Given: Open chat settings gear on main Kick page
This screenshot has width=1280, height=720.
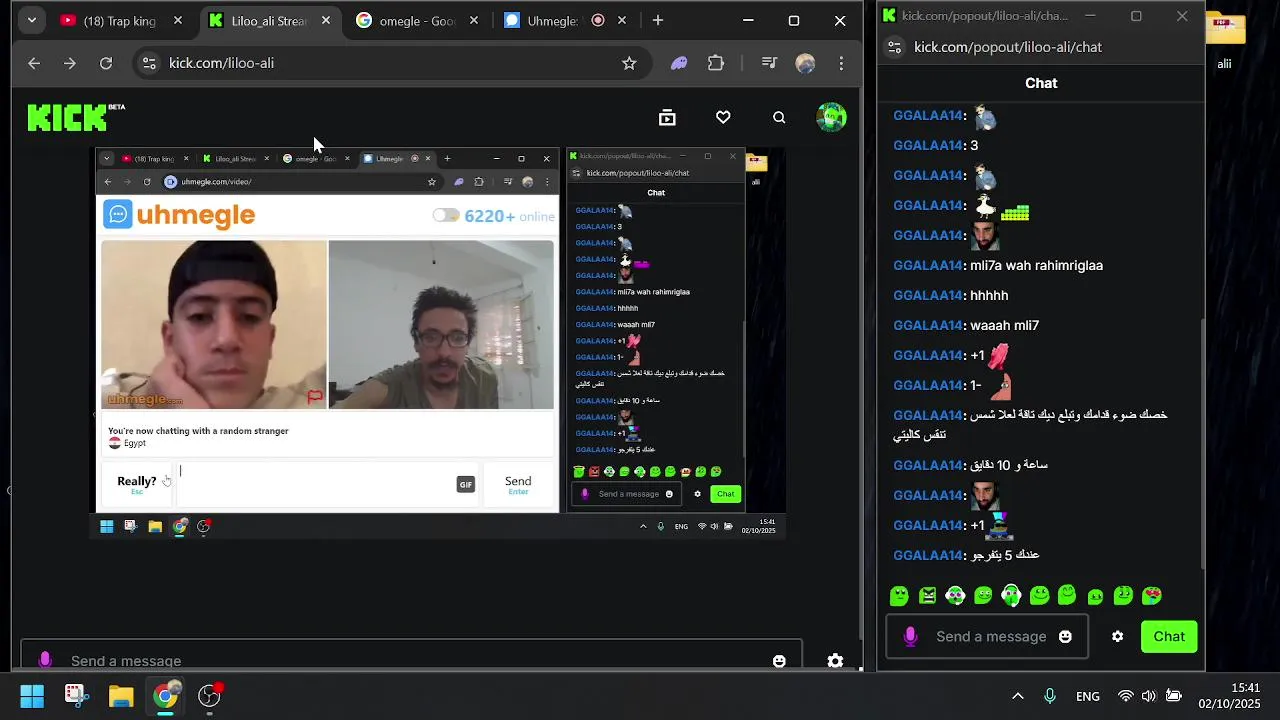Looking at the screenshot, I should [x=835, y=660].
